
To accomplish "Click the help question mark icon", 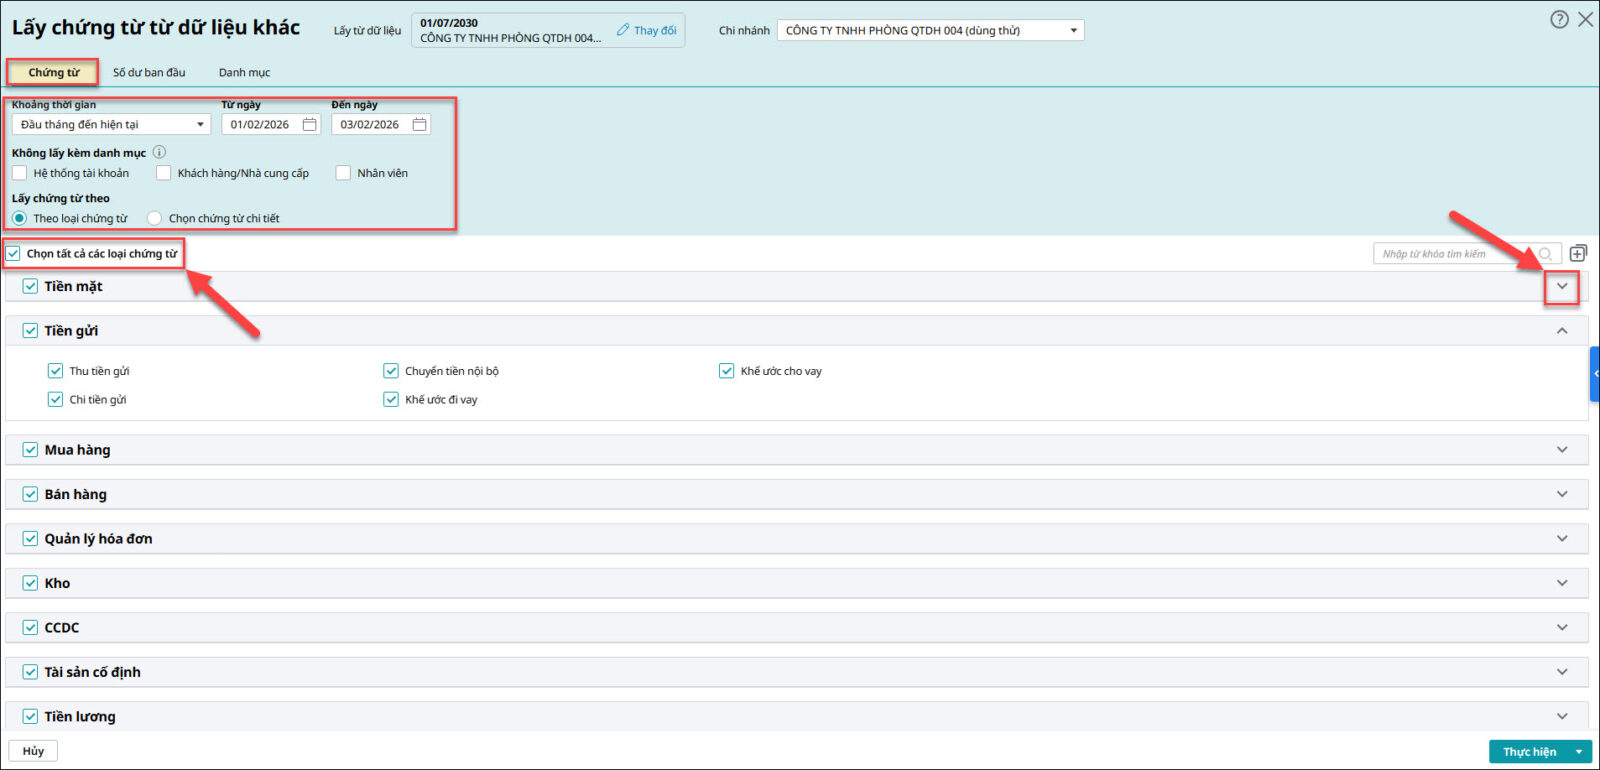I will (x=1559, y=20).
